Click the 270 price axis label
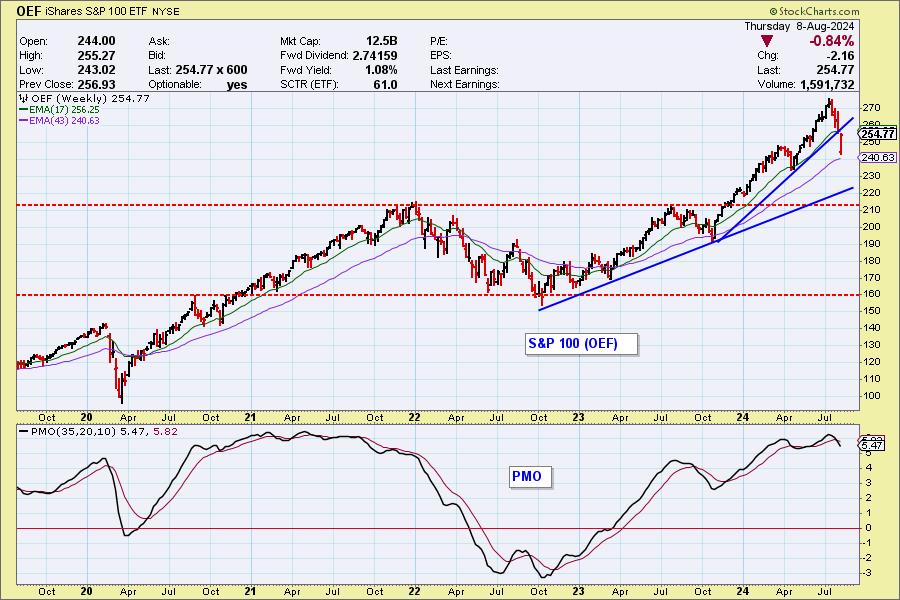 point(871,107)
